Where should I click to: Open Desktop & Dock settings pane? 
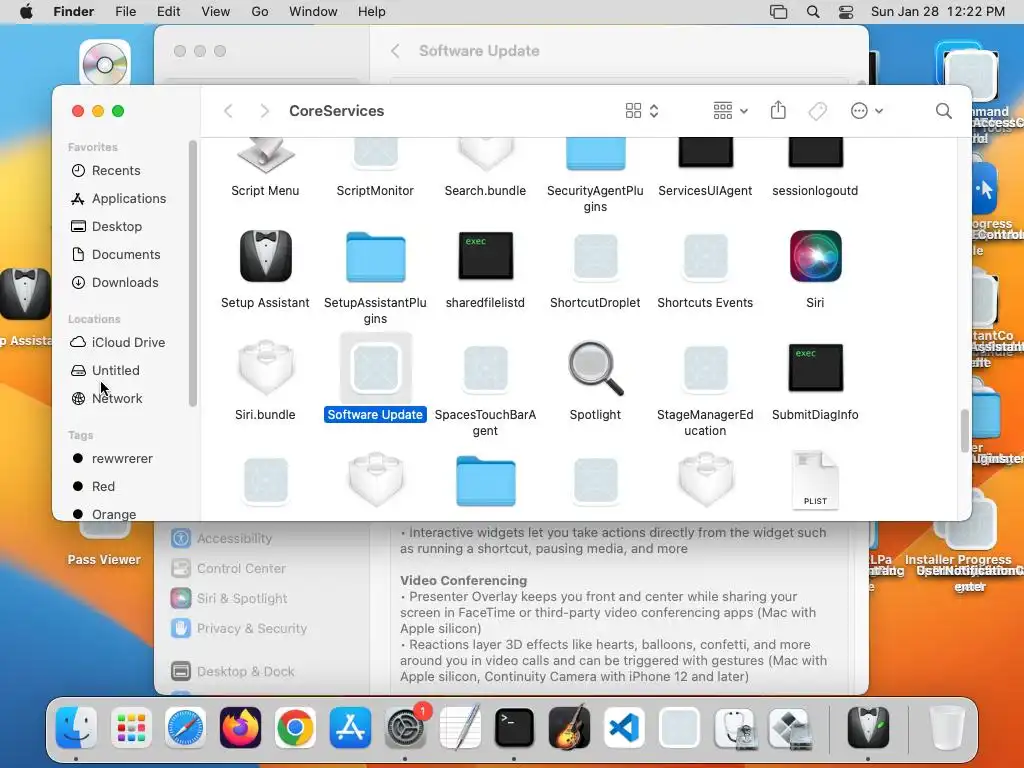coord(232,671)
